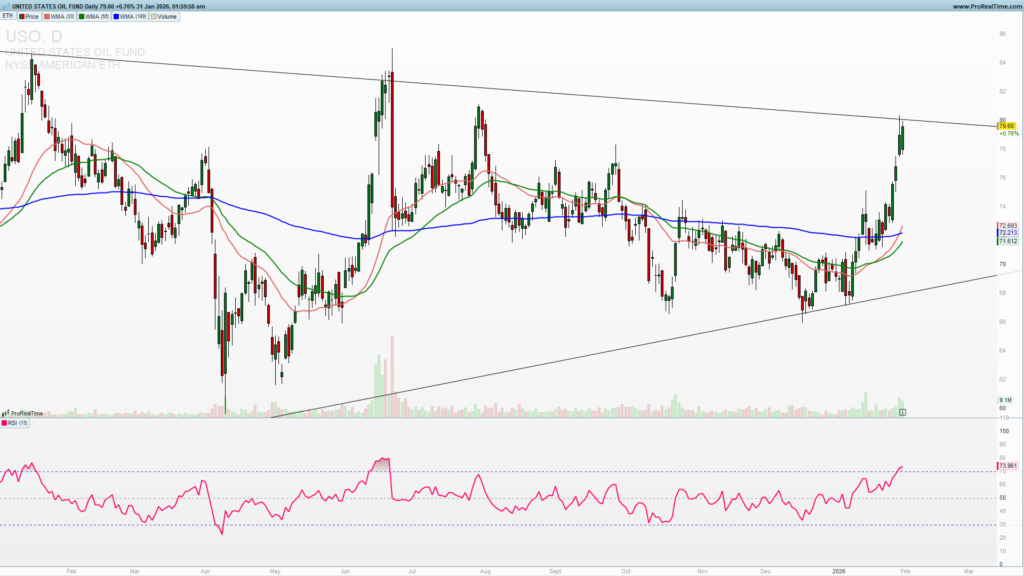The width and height of the screenshot is (1024, 576).
Task: Click the info icon below the volume bars
Action: click(x=903, y=410)
